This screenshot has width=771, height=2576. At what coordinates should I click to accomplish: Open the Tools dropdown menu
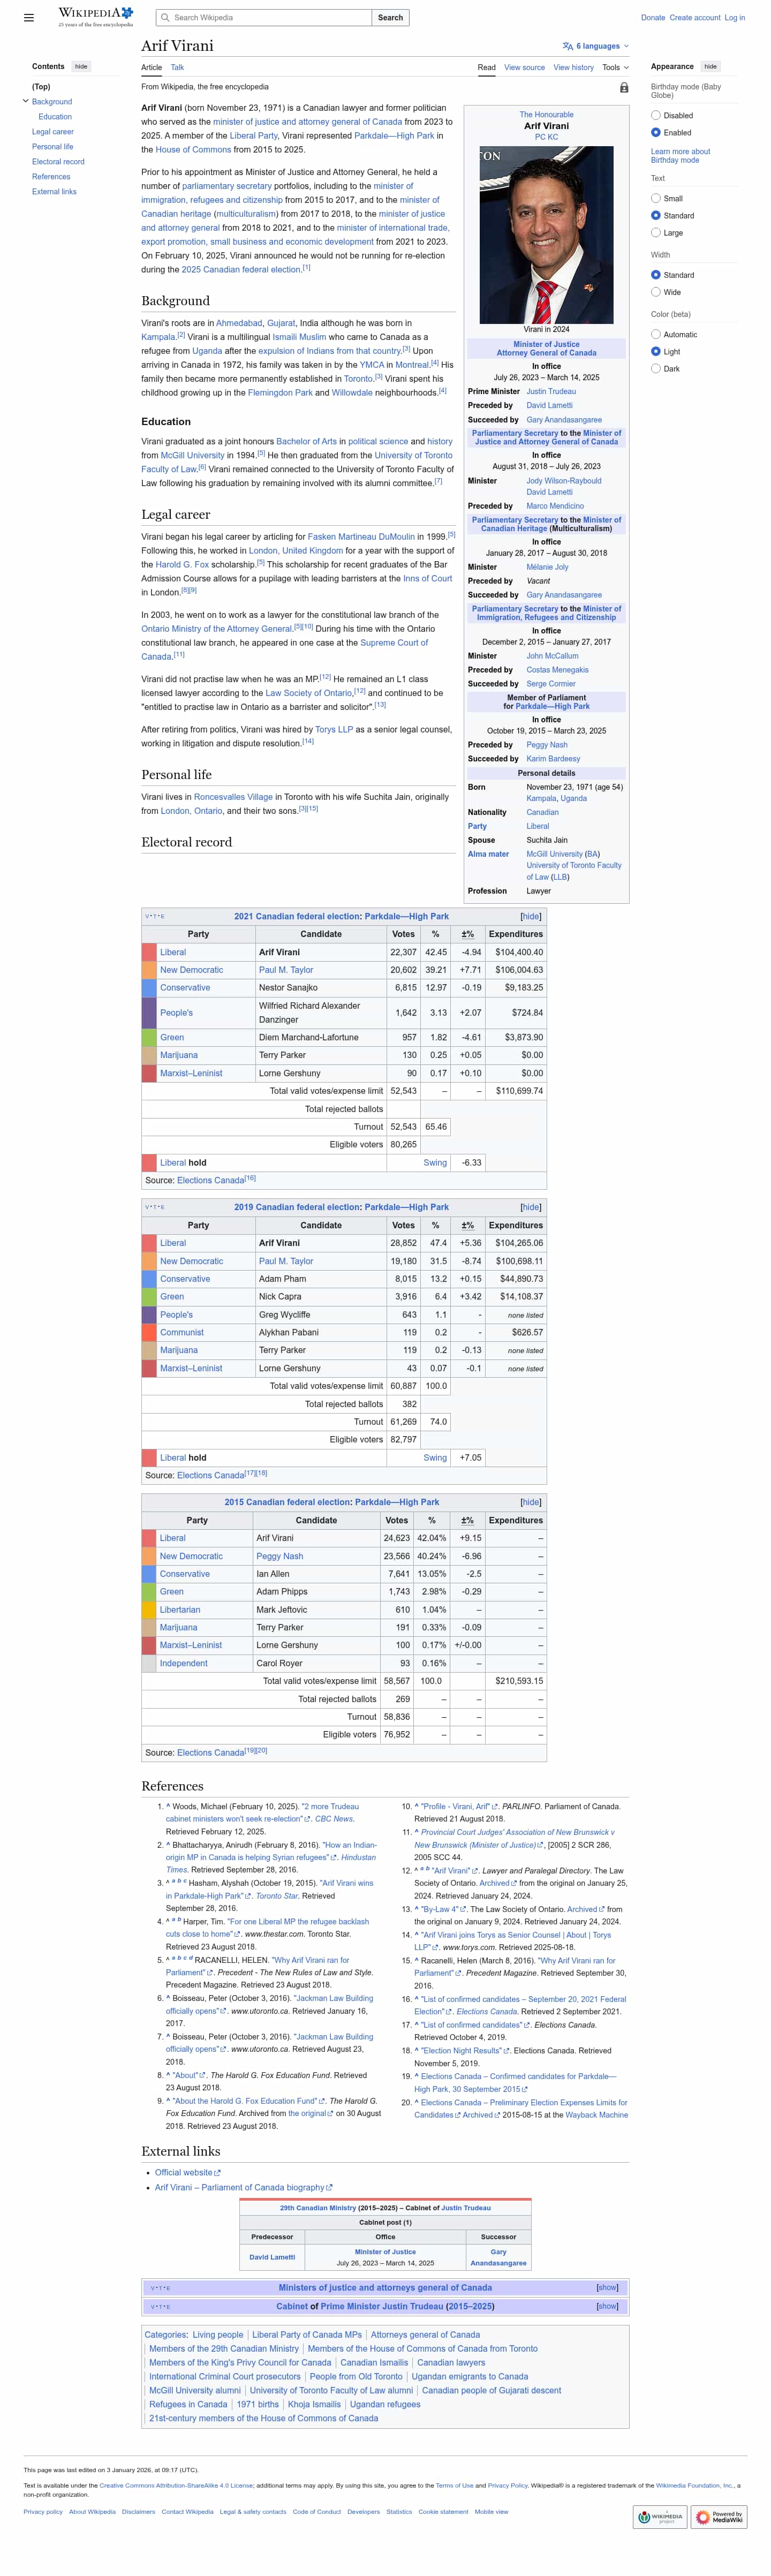tap(615, 68)
